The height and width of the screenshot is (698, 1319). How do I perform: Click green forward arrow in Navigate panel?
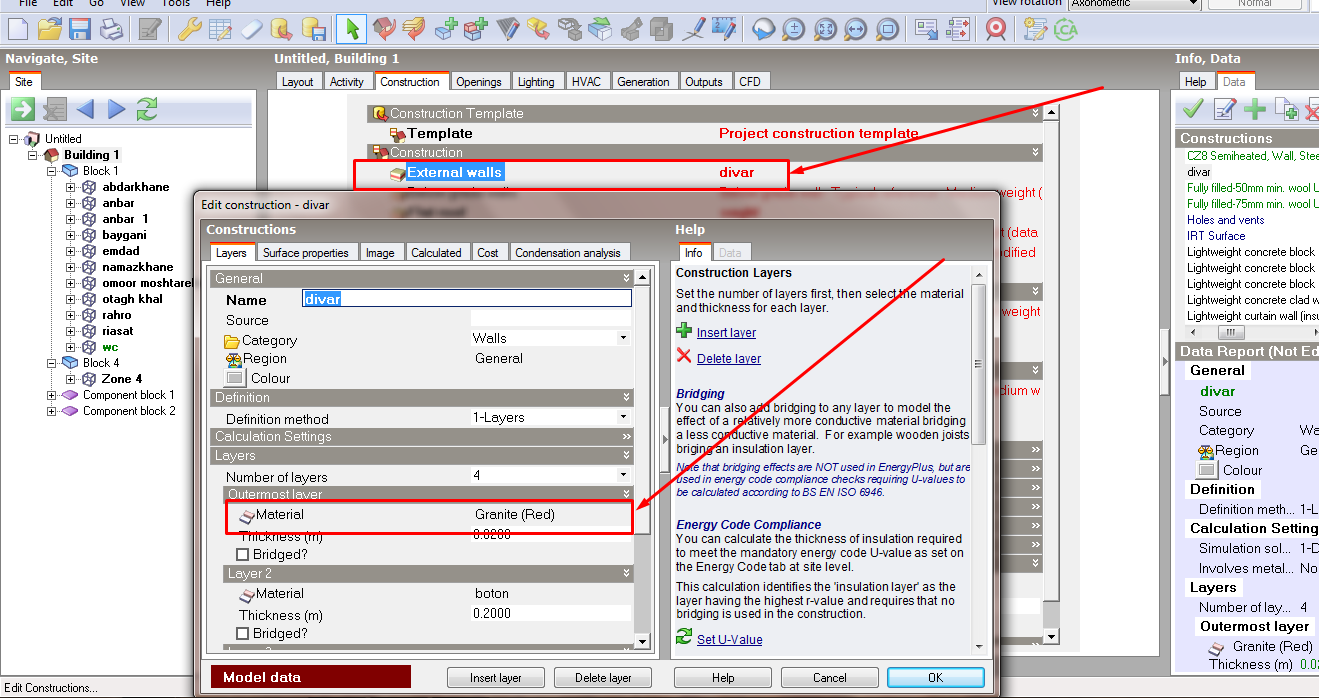23,109
